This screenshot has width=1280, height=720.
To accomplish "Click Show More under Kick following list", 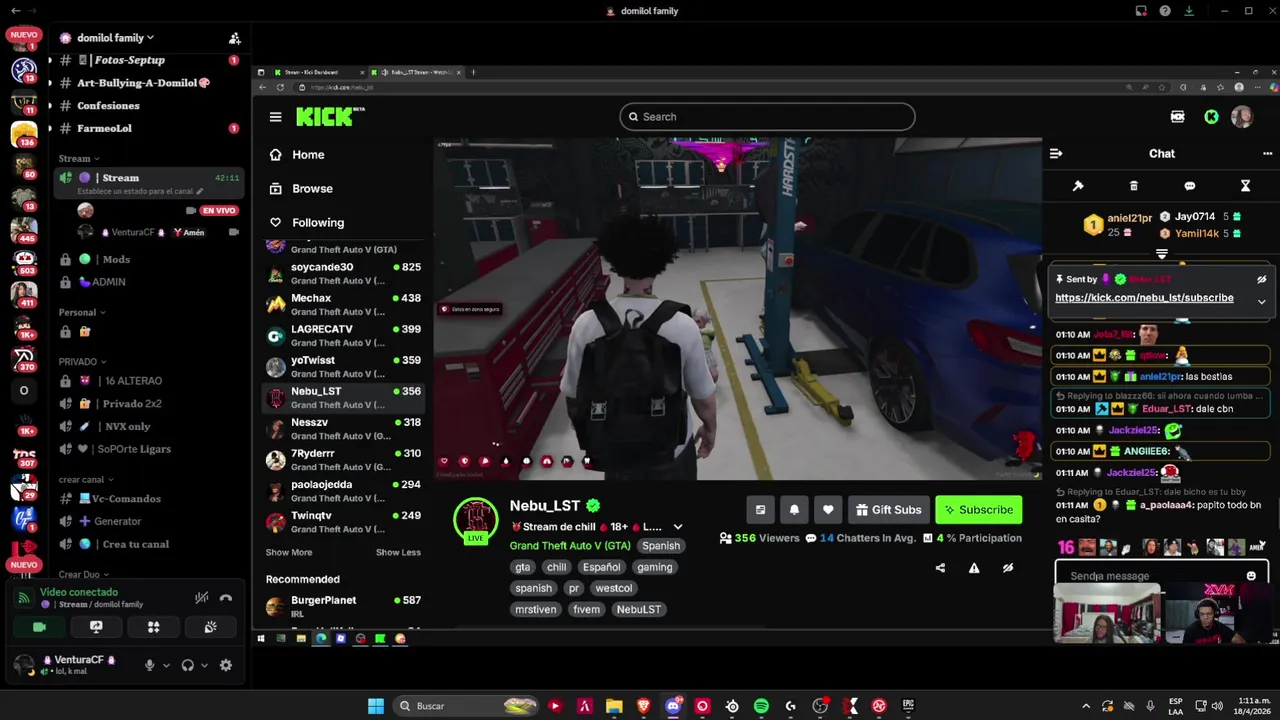I will (289, 552).
